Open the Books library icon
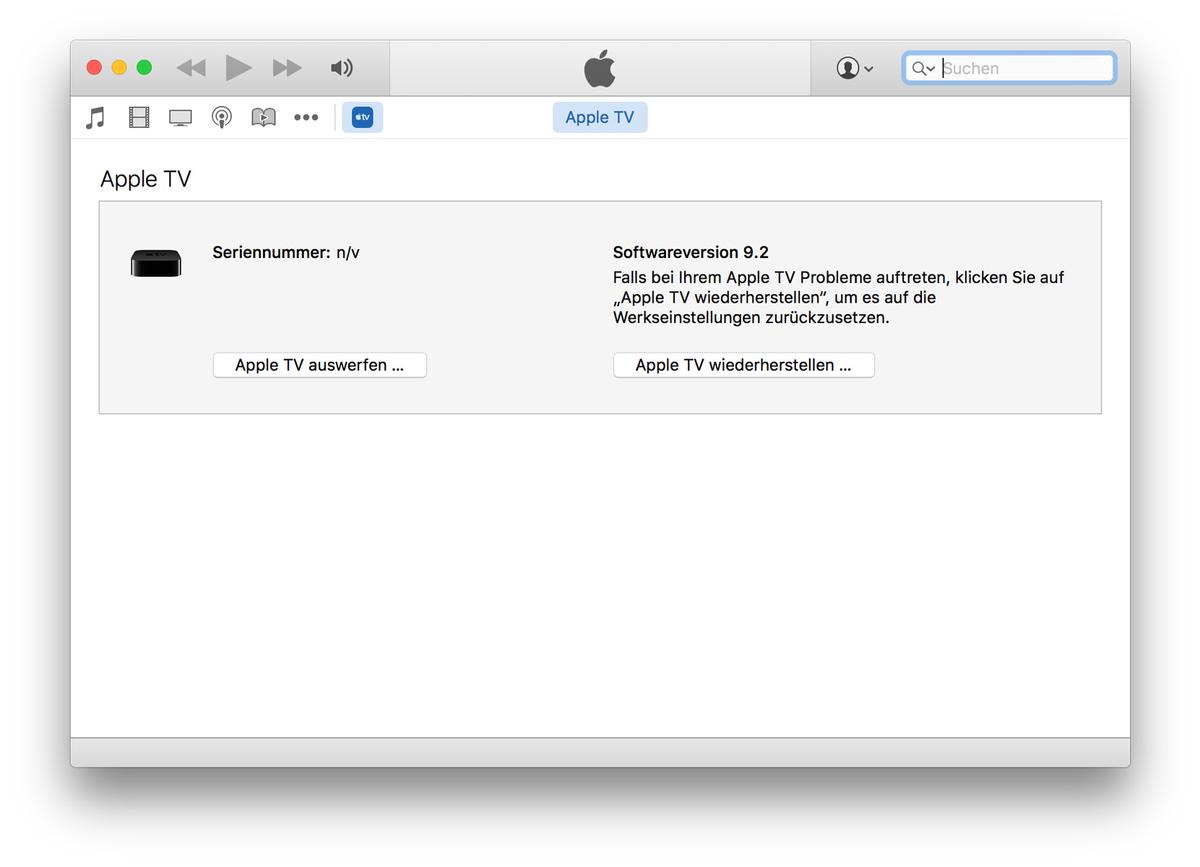The width and height of the screenshot is (1200, 867). [x=263, y=118]
